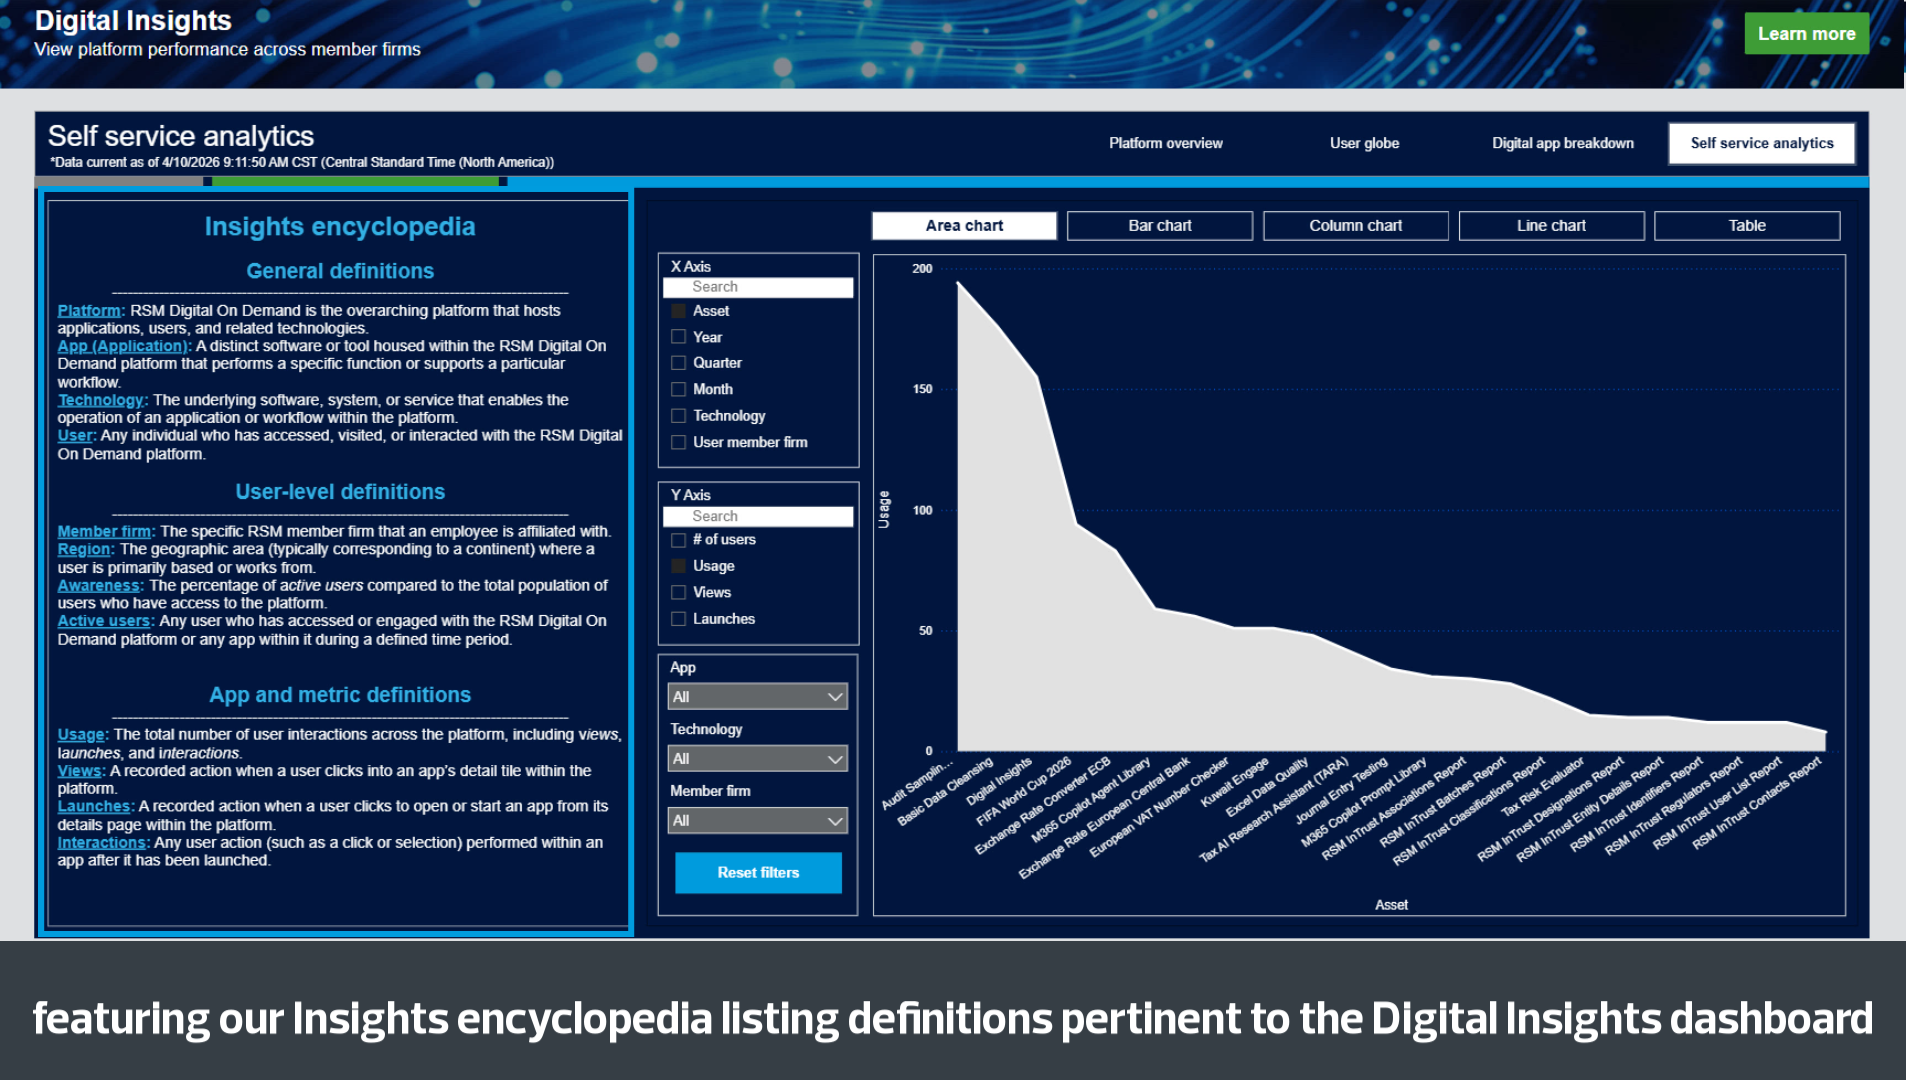1906x1080 pixels.
Task: Enable the Views checkbox
Action: point(678,592)
